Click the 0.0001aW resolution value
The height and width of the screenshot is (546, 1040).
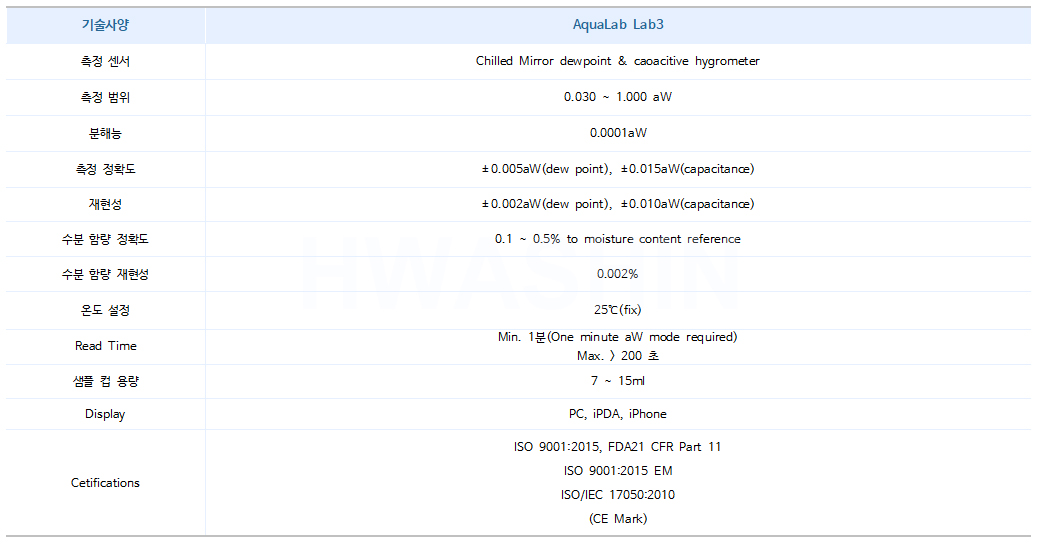click(618, 133)
